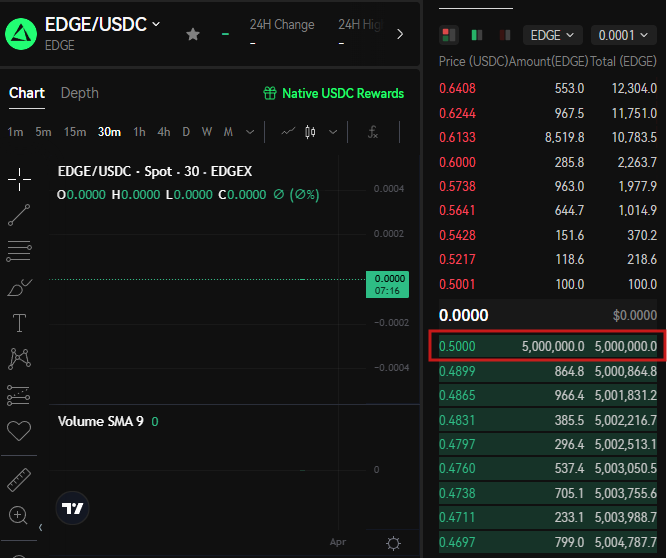Image resolution: width=667 pixels, height=558 pixels.
Task: Select the crosshair cursor tool
Action: (19, 179)
